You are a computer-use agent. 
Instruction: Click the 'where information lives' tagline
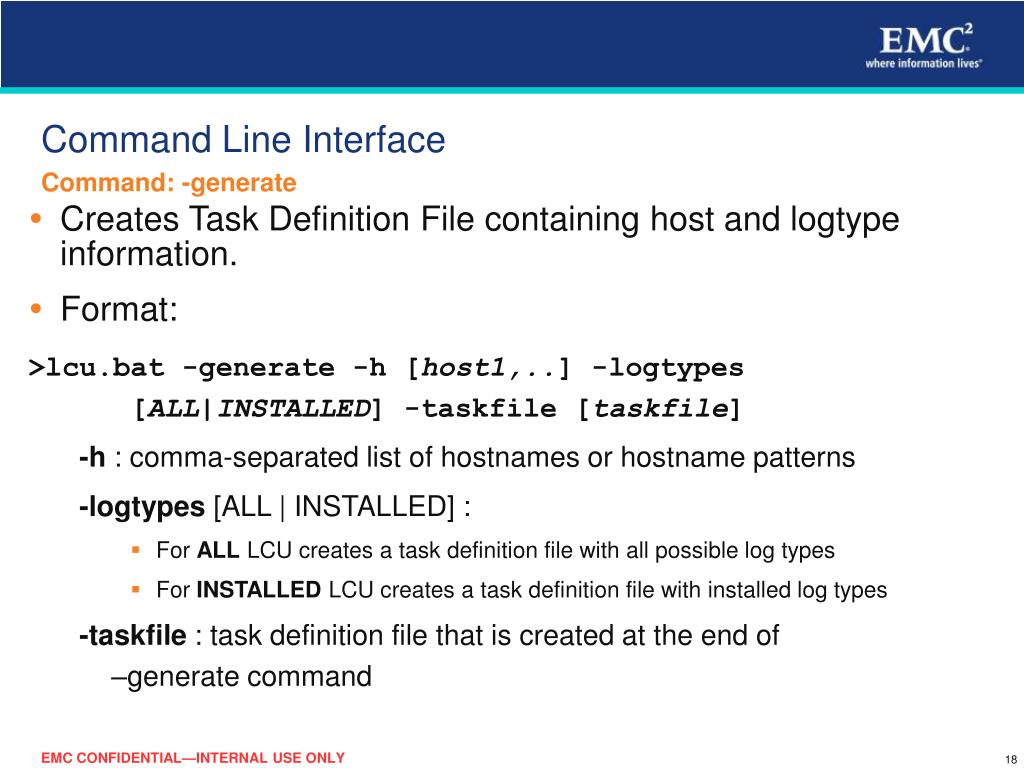[x=923, y=63]
